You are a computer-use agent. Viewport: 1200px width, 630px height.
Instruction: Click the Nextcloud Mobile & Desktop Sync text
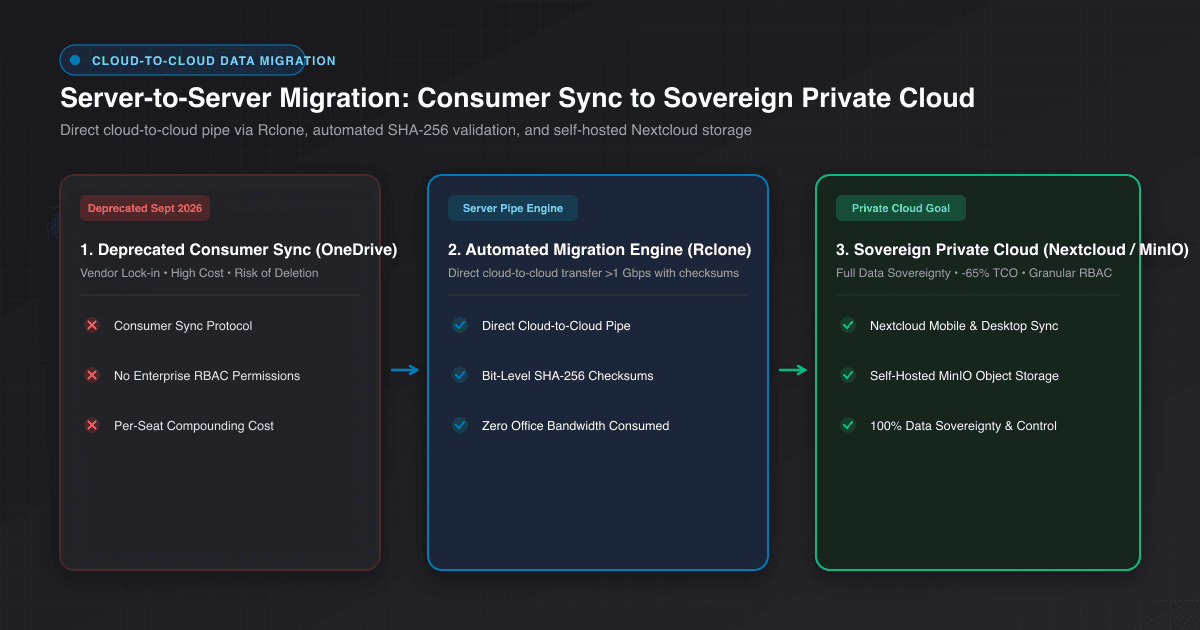point(964,326)
